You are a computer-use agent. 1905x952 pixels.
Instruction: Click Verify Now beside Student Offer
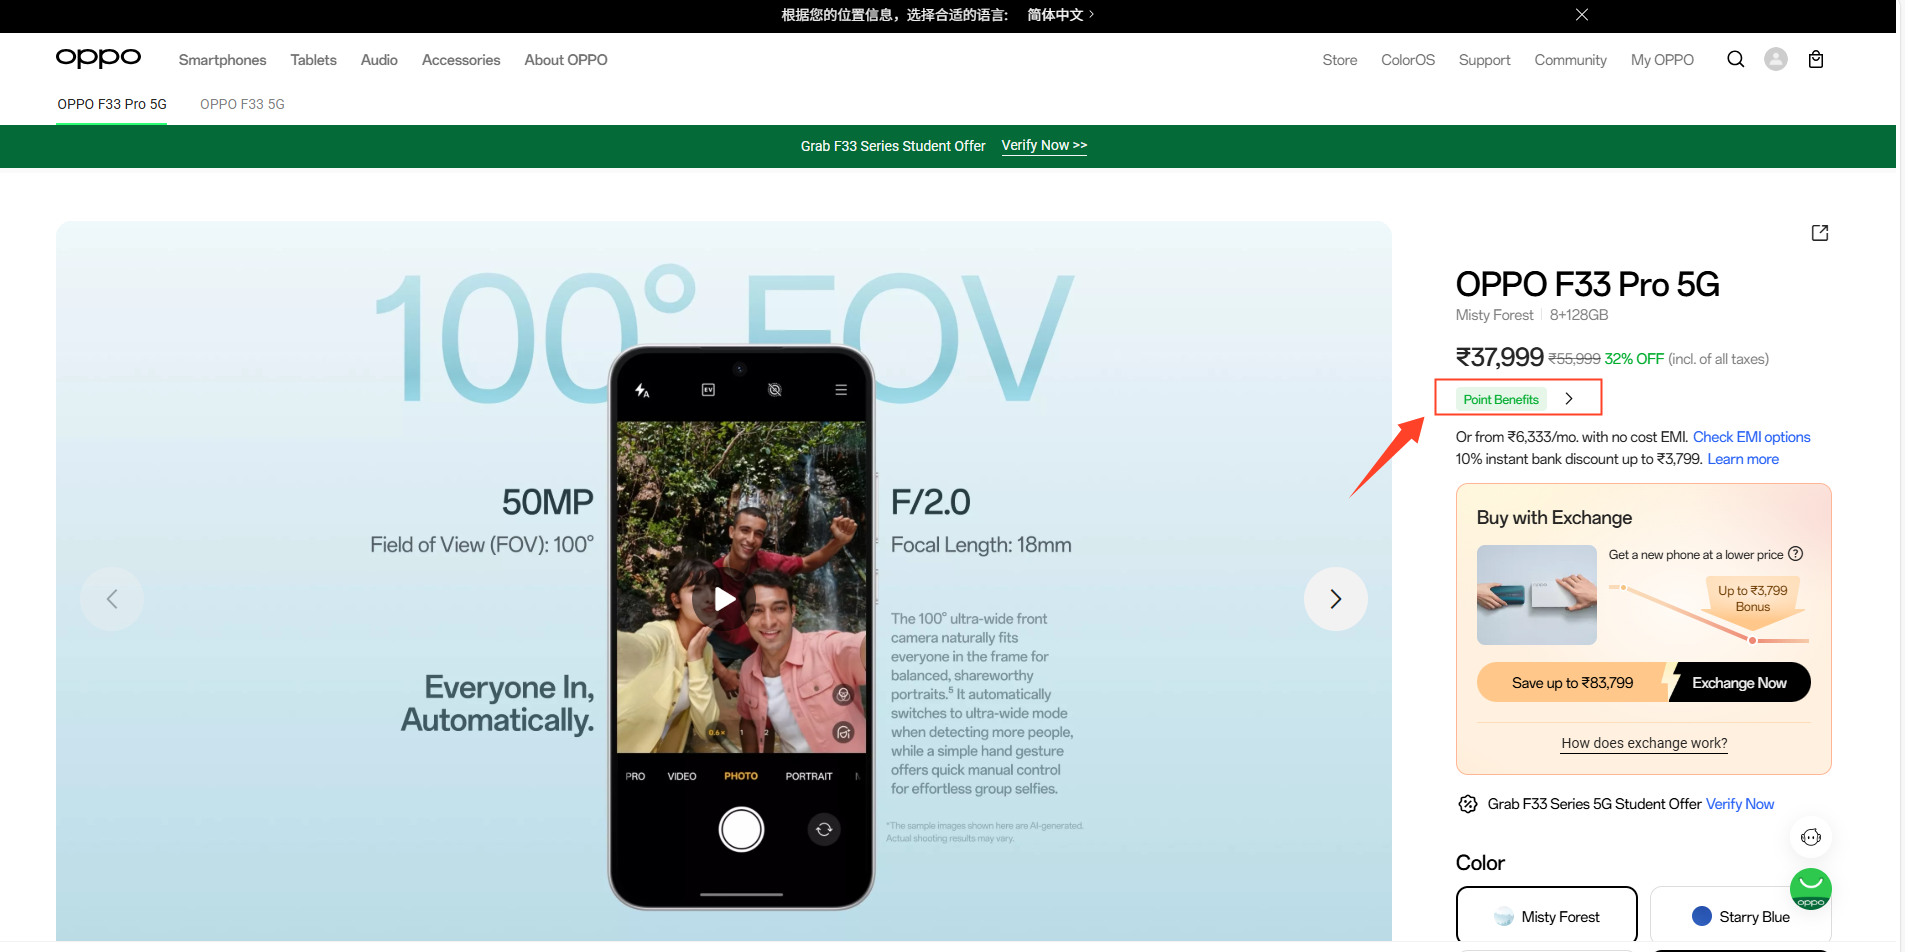pos(1740,804)
